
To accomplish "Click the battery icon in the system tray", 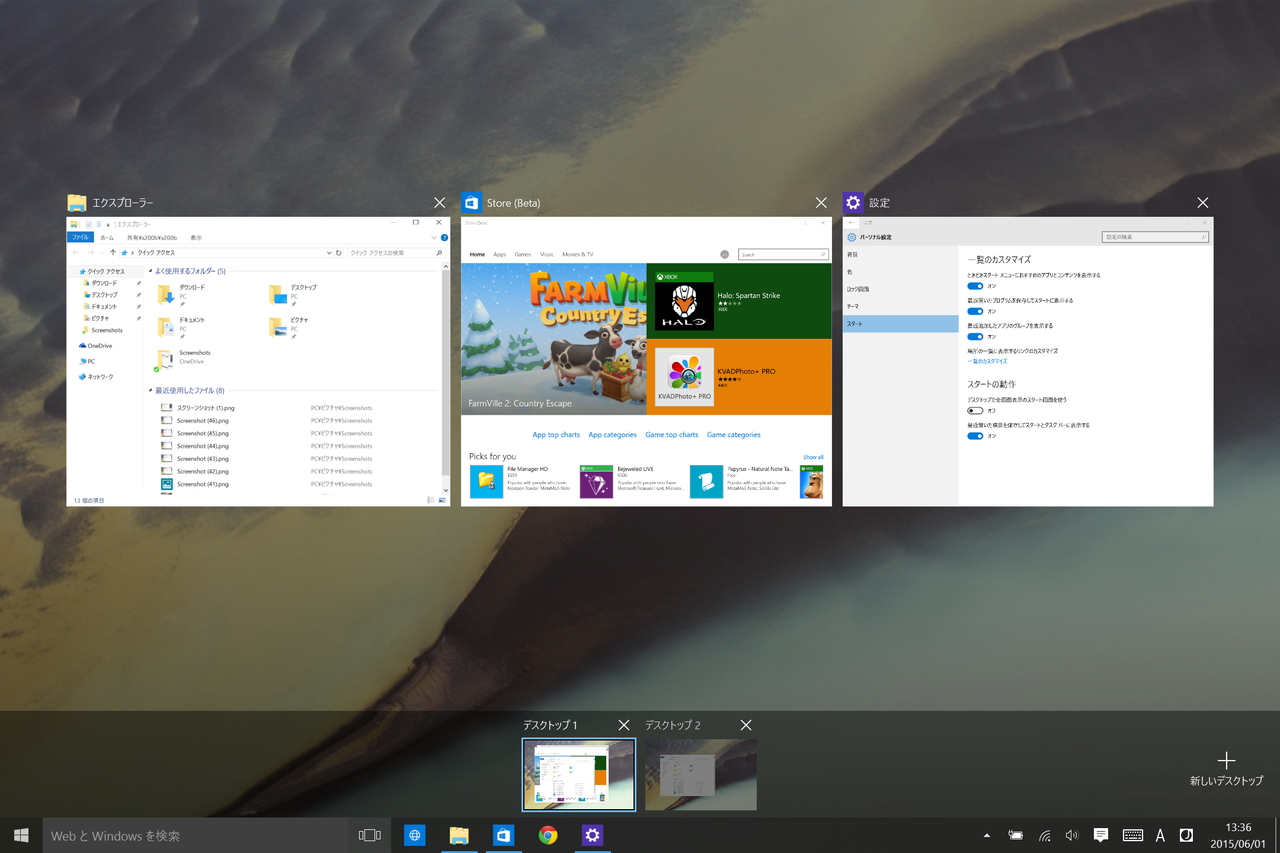I will 1016,835.
